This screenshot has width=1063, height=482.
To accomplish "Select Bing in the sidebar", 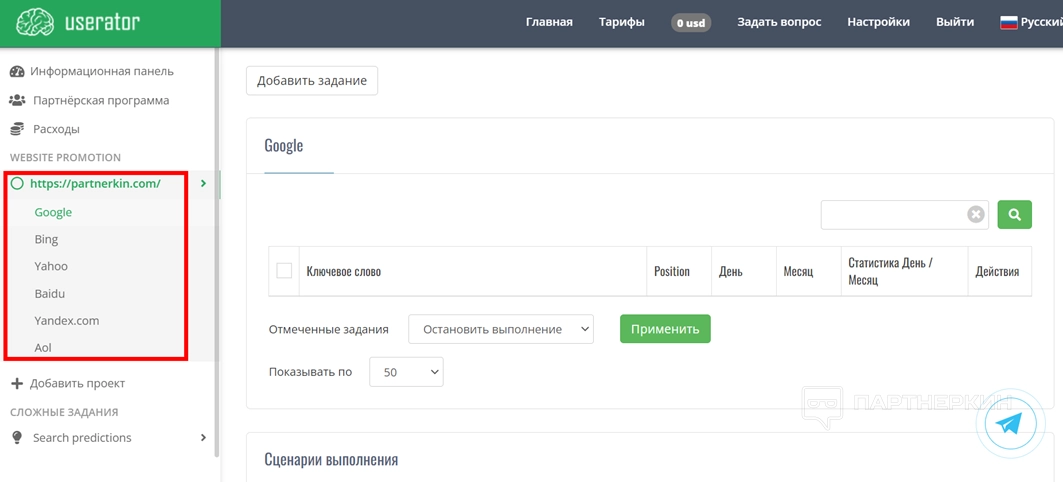I will click(46, 239).
